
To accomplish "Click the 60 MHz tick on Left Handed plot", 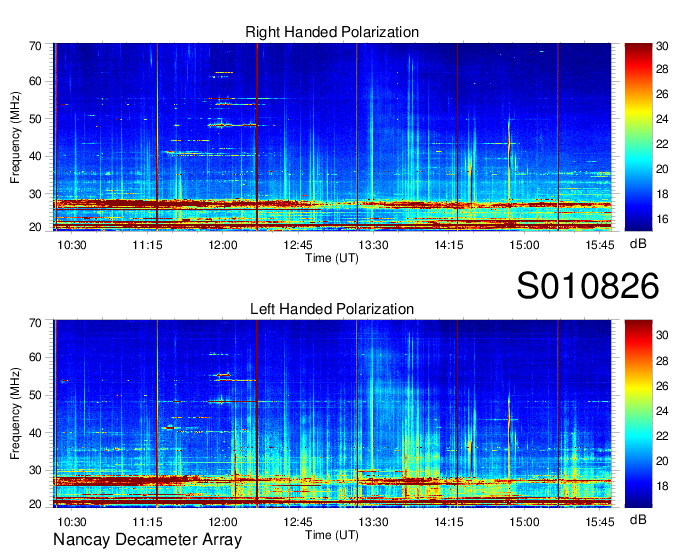I will pyautogui.click(x=35, y=357).
